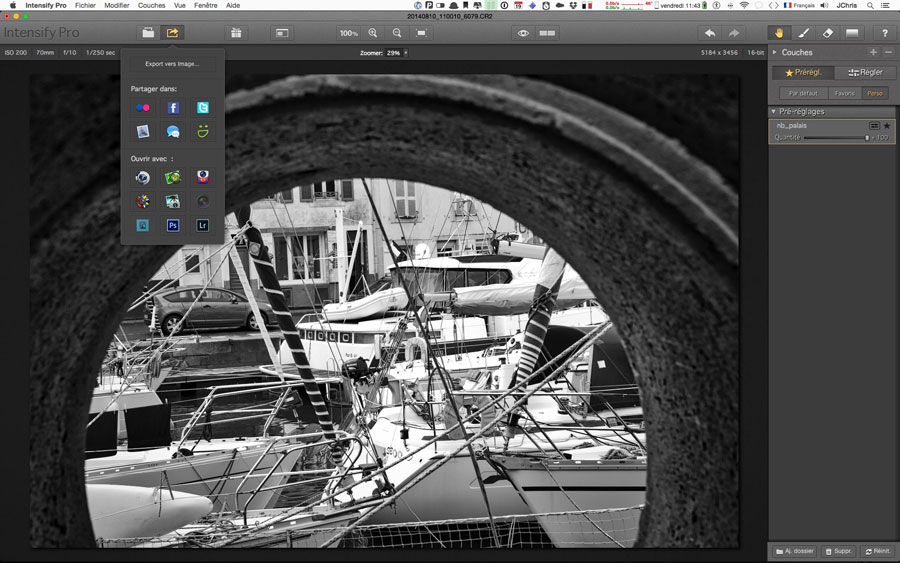Select the Brush tool

click(804, 33)
